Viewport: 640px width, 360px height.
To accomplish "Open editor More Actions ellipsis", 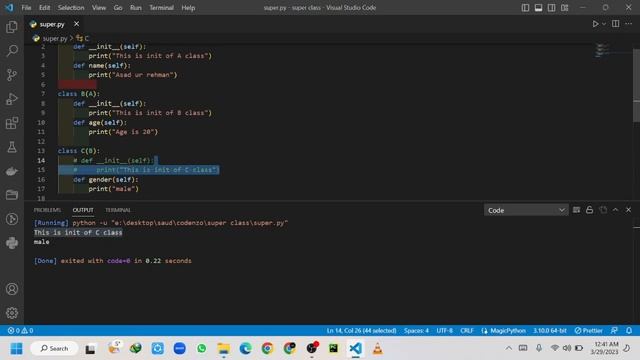I will point(629,24).
